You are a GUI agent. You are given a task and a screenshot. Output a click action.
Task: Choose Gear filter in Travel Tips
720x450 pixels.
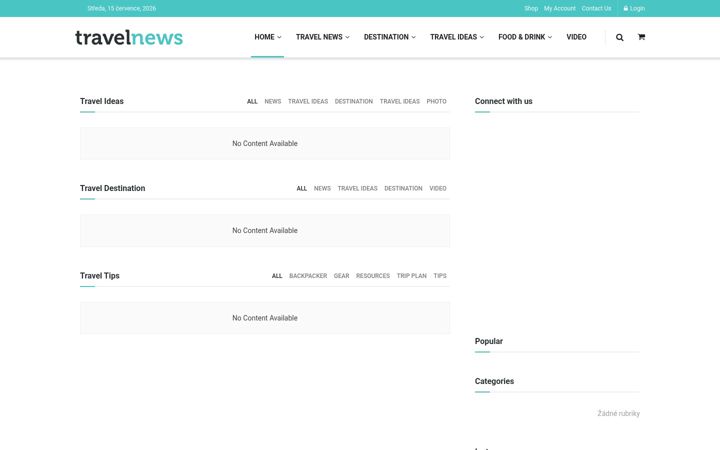[x=341, y=276]
